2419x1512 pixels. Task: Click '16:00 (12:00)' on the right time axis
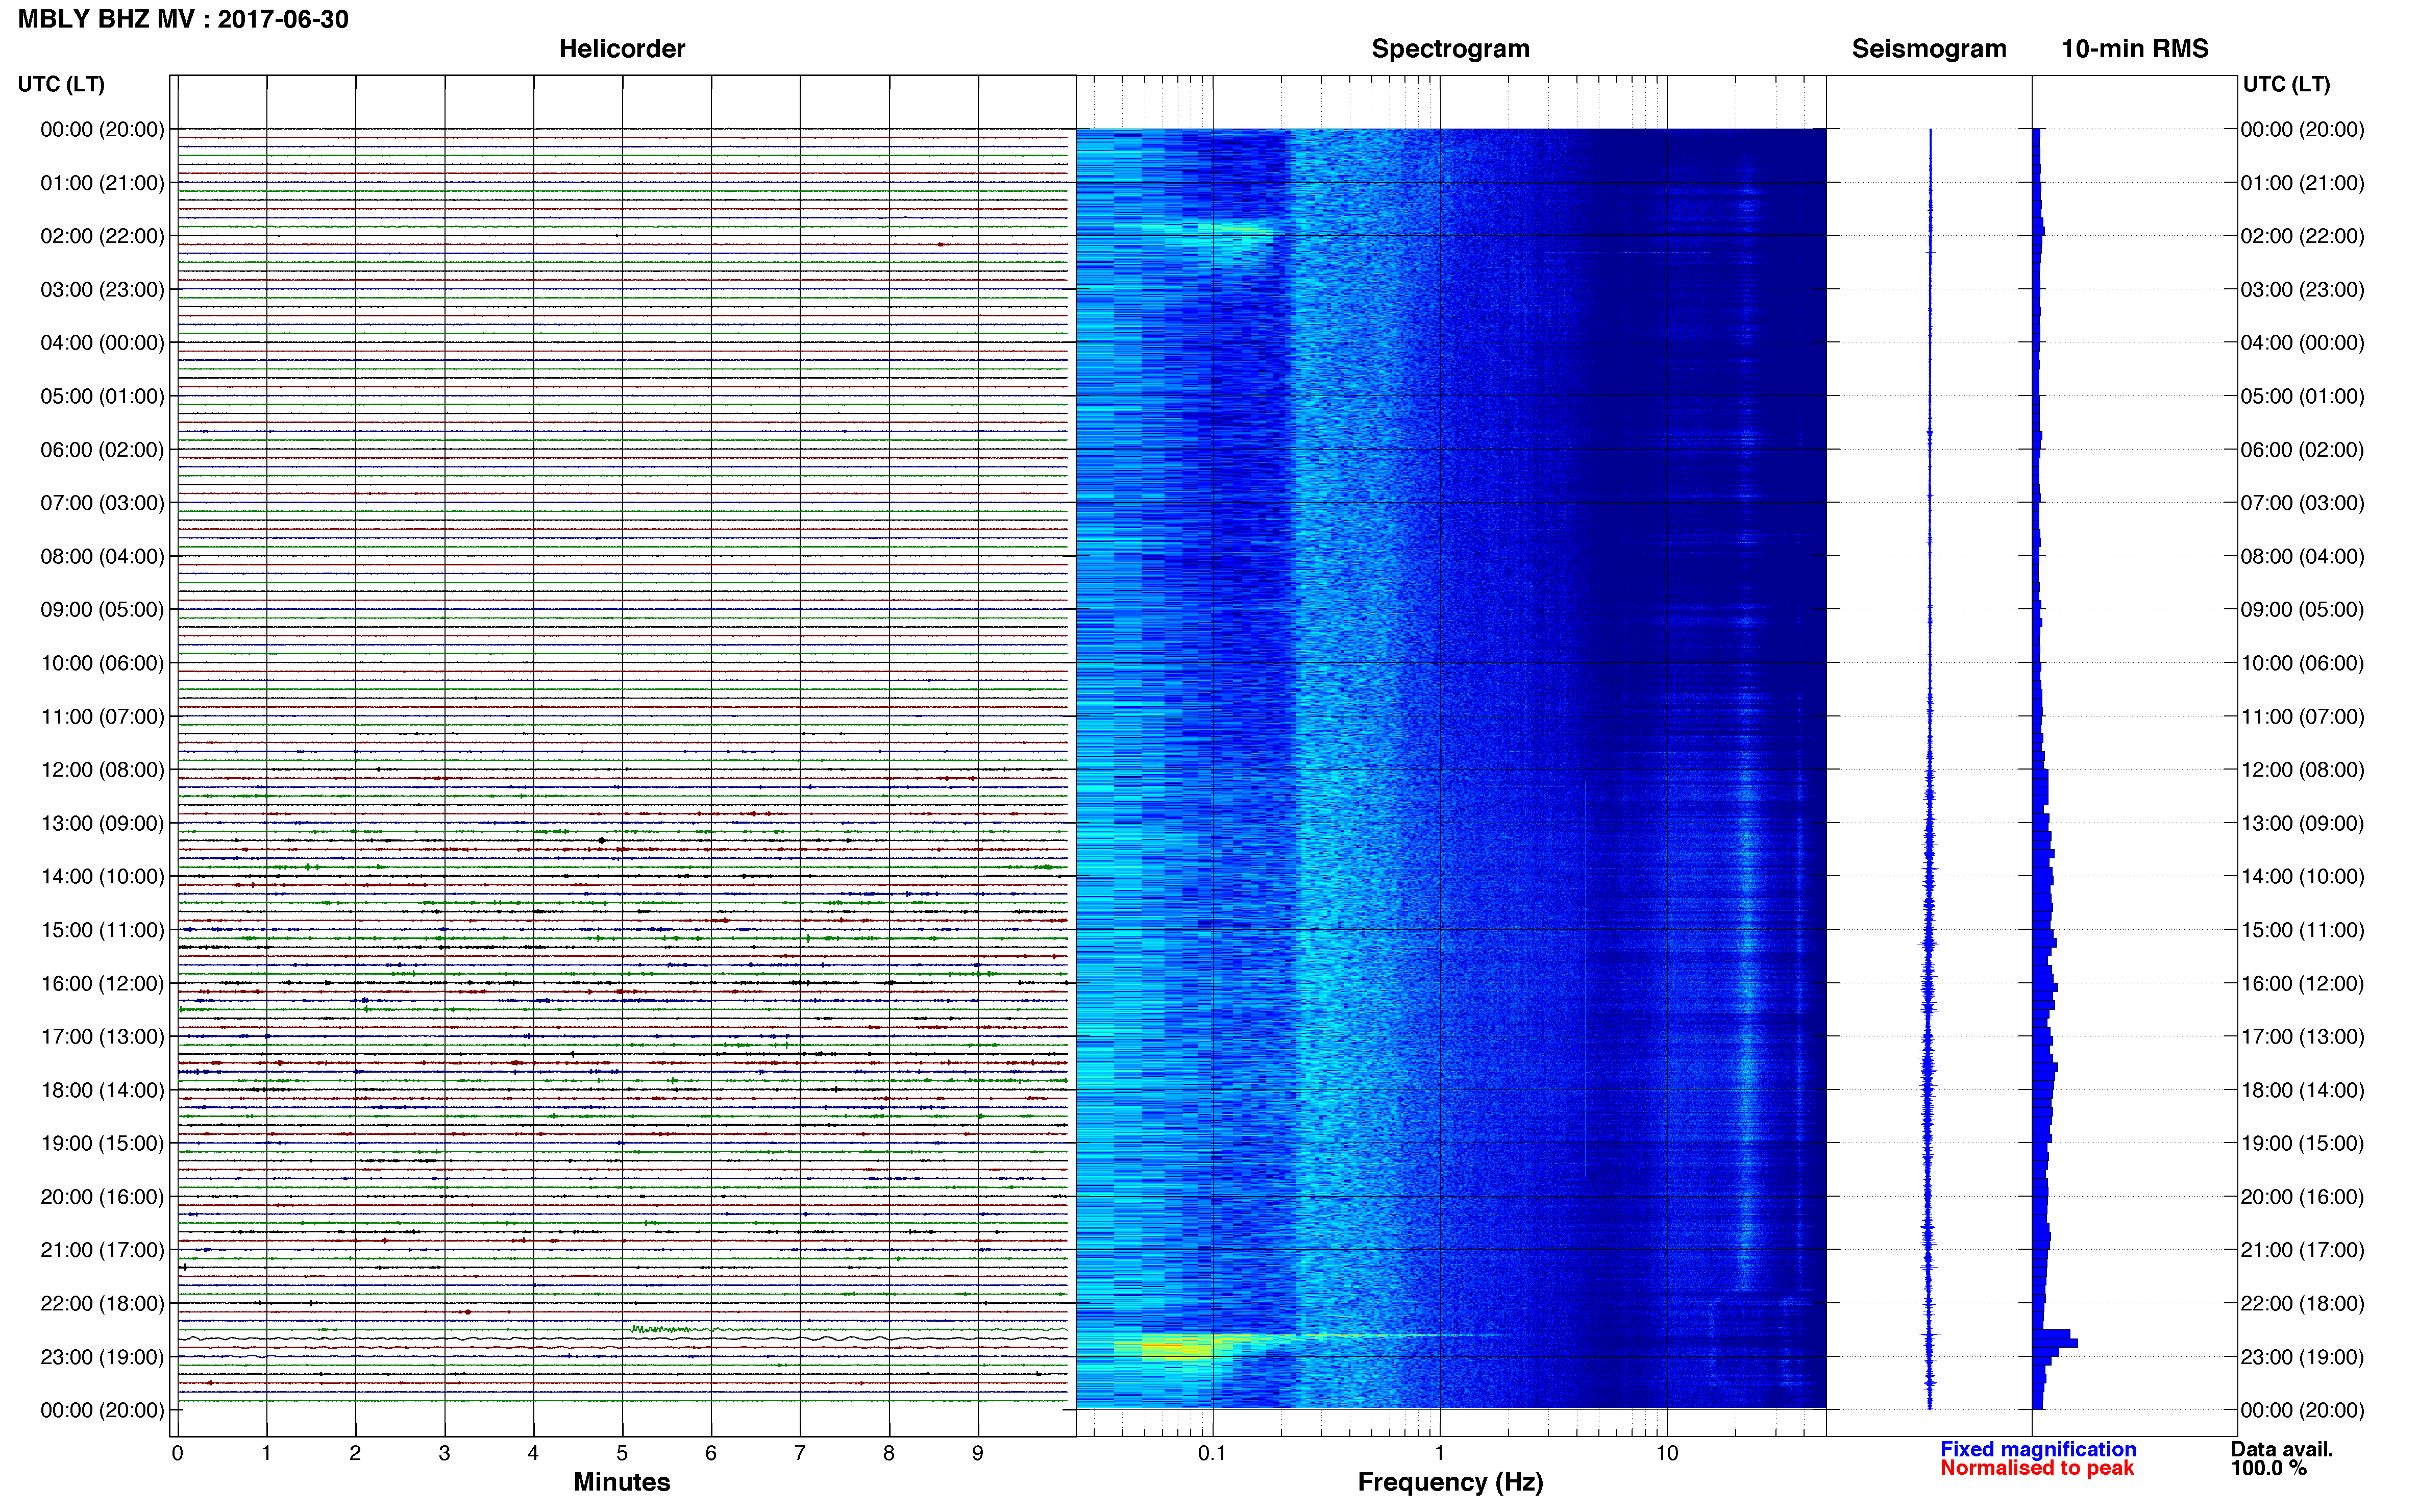coord(2302,984)
